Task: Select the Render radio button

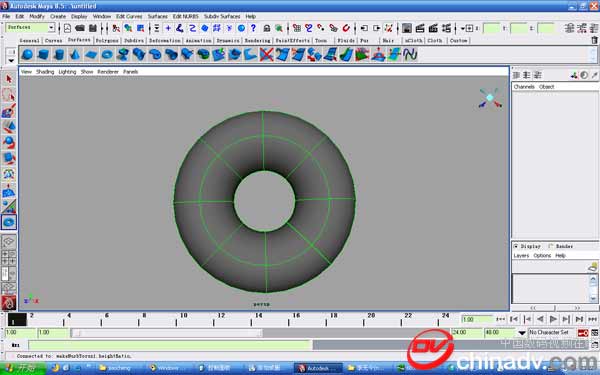Action: pyautogui.click(x=551, y=246)
